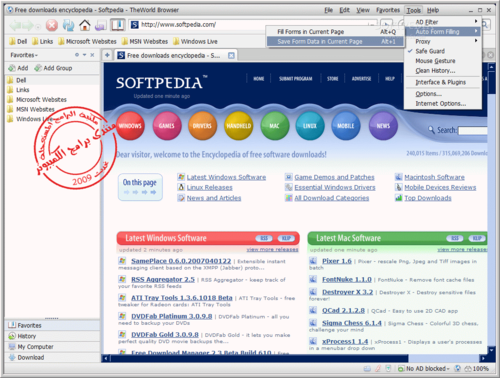Screen dimensions: 500x378
Task: Go to Home page icon
Action: coord(85,25)
